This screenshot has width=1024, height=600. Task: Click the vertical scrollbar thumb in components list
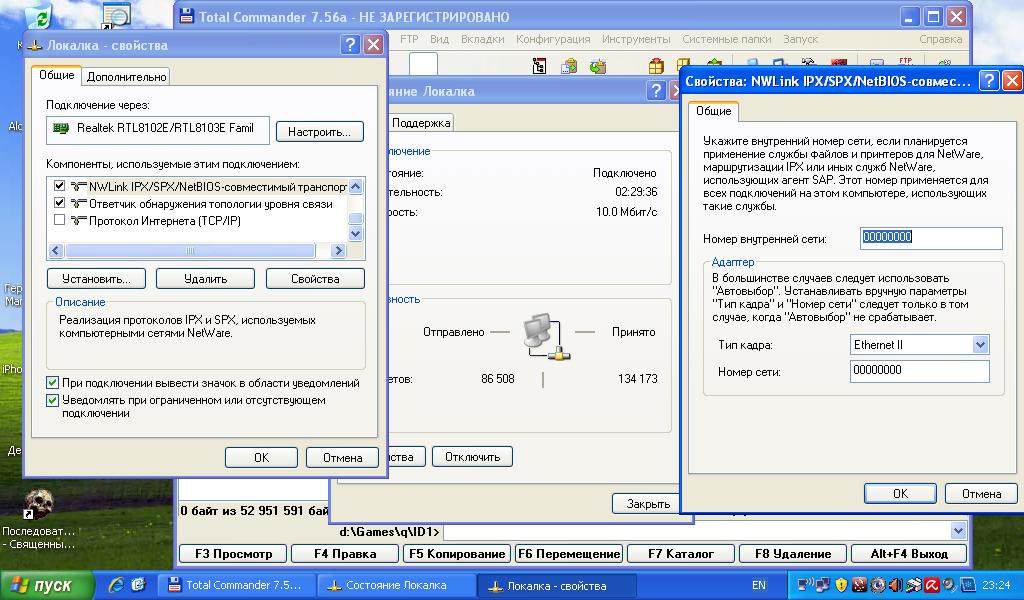[x=356, y=218]
